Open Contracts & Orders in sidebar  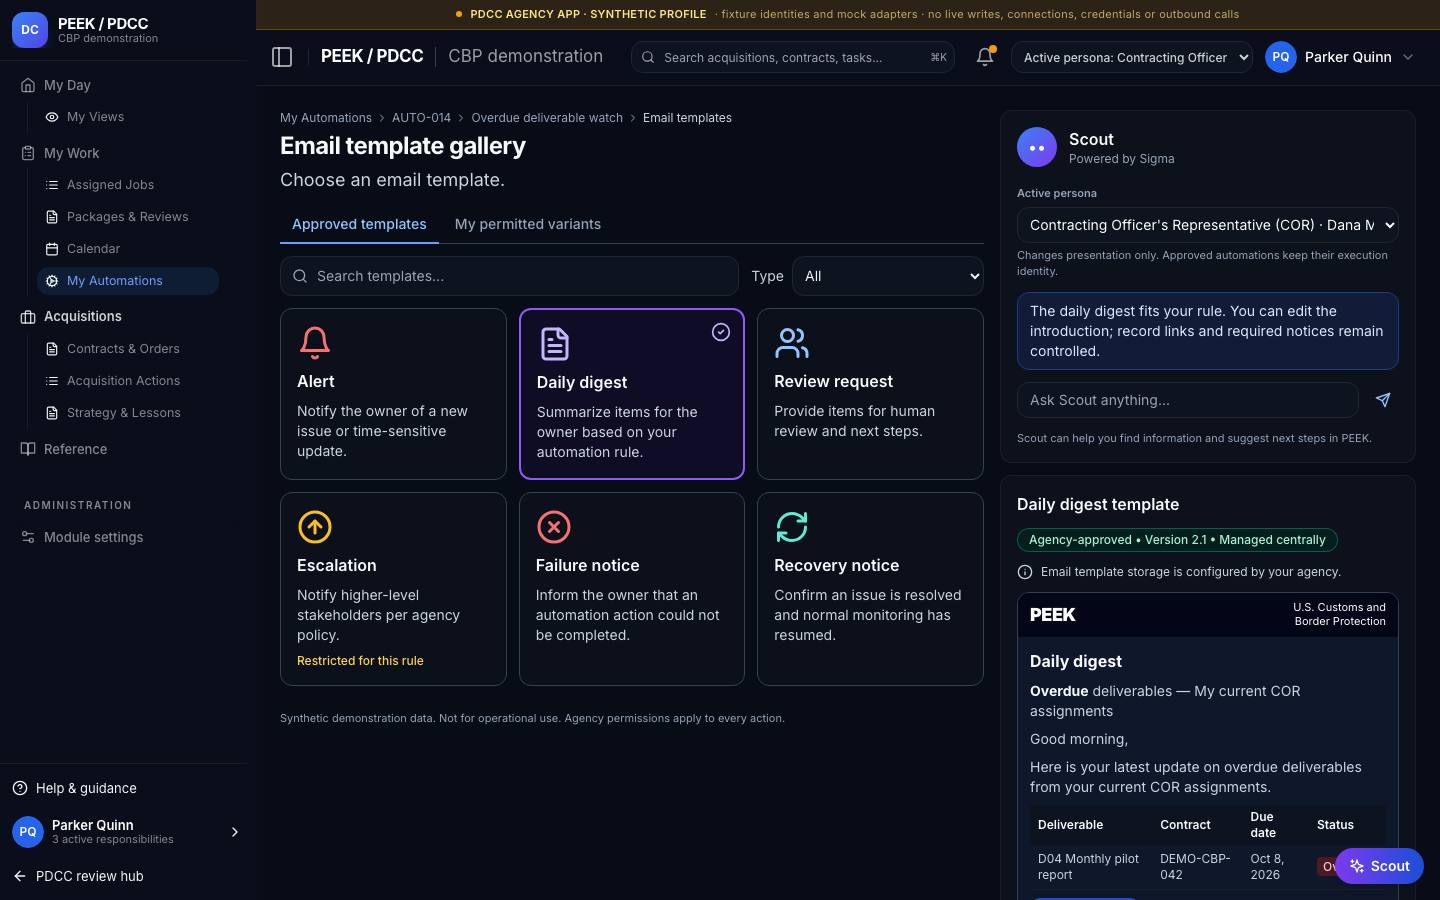pos(128,349)
